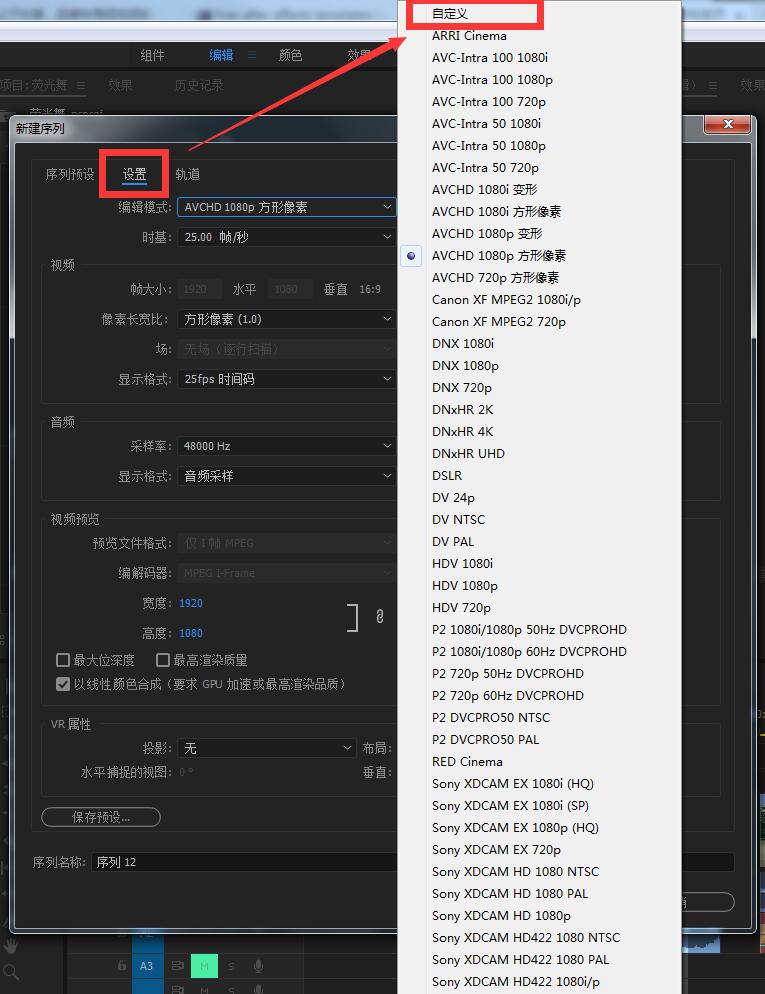This screenshot has width=765, height=994.
Task: Select DV PAL editing mode
Action: pos(453,542)
